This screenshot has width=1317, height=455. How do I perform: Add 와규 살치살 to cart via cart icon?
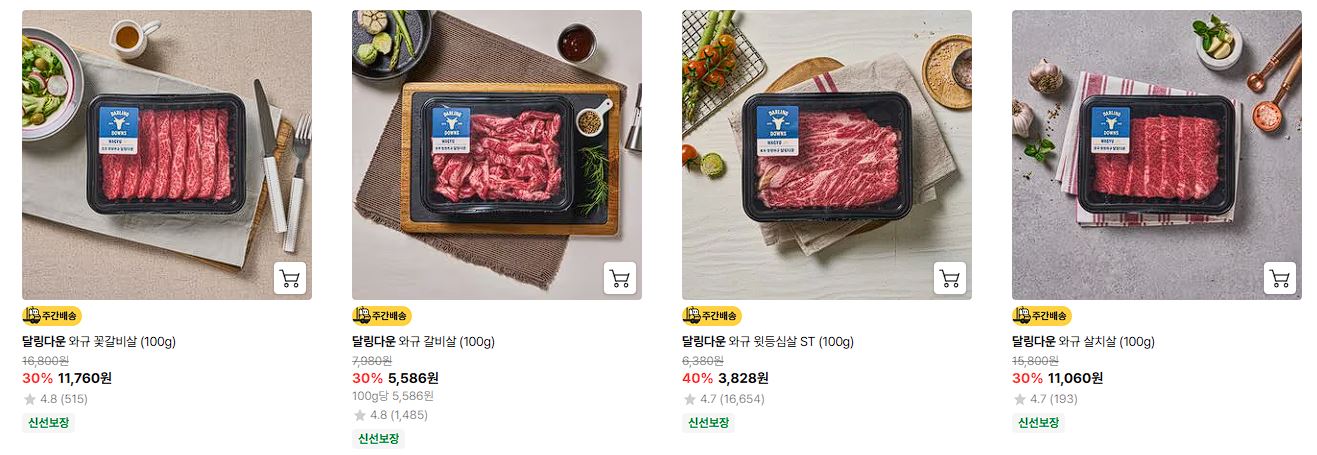(x=1280, y=278)
